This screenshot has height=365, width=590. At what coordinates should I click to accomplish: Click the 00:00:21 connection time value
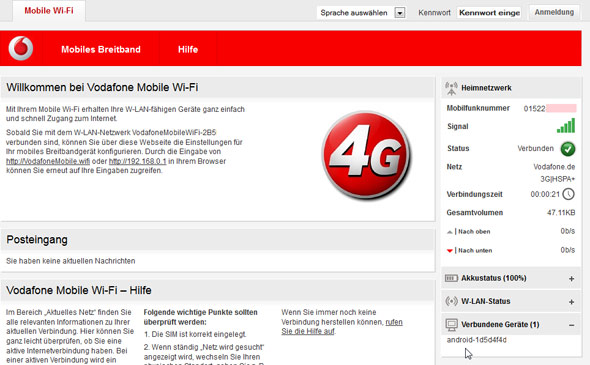pos(545,194)
